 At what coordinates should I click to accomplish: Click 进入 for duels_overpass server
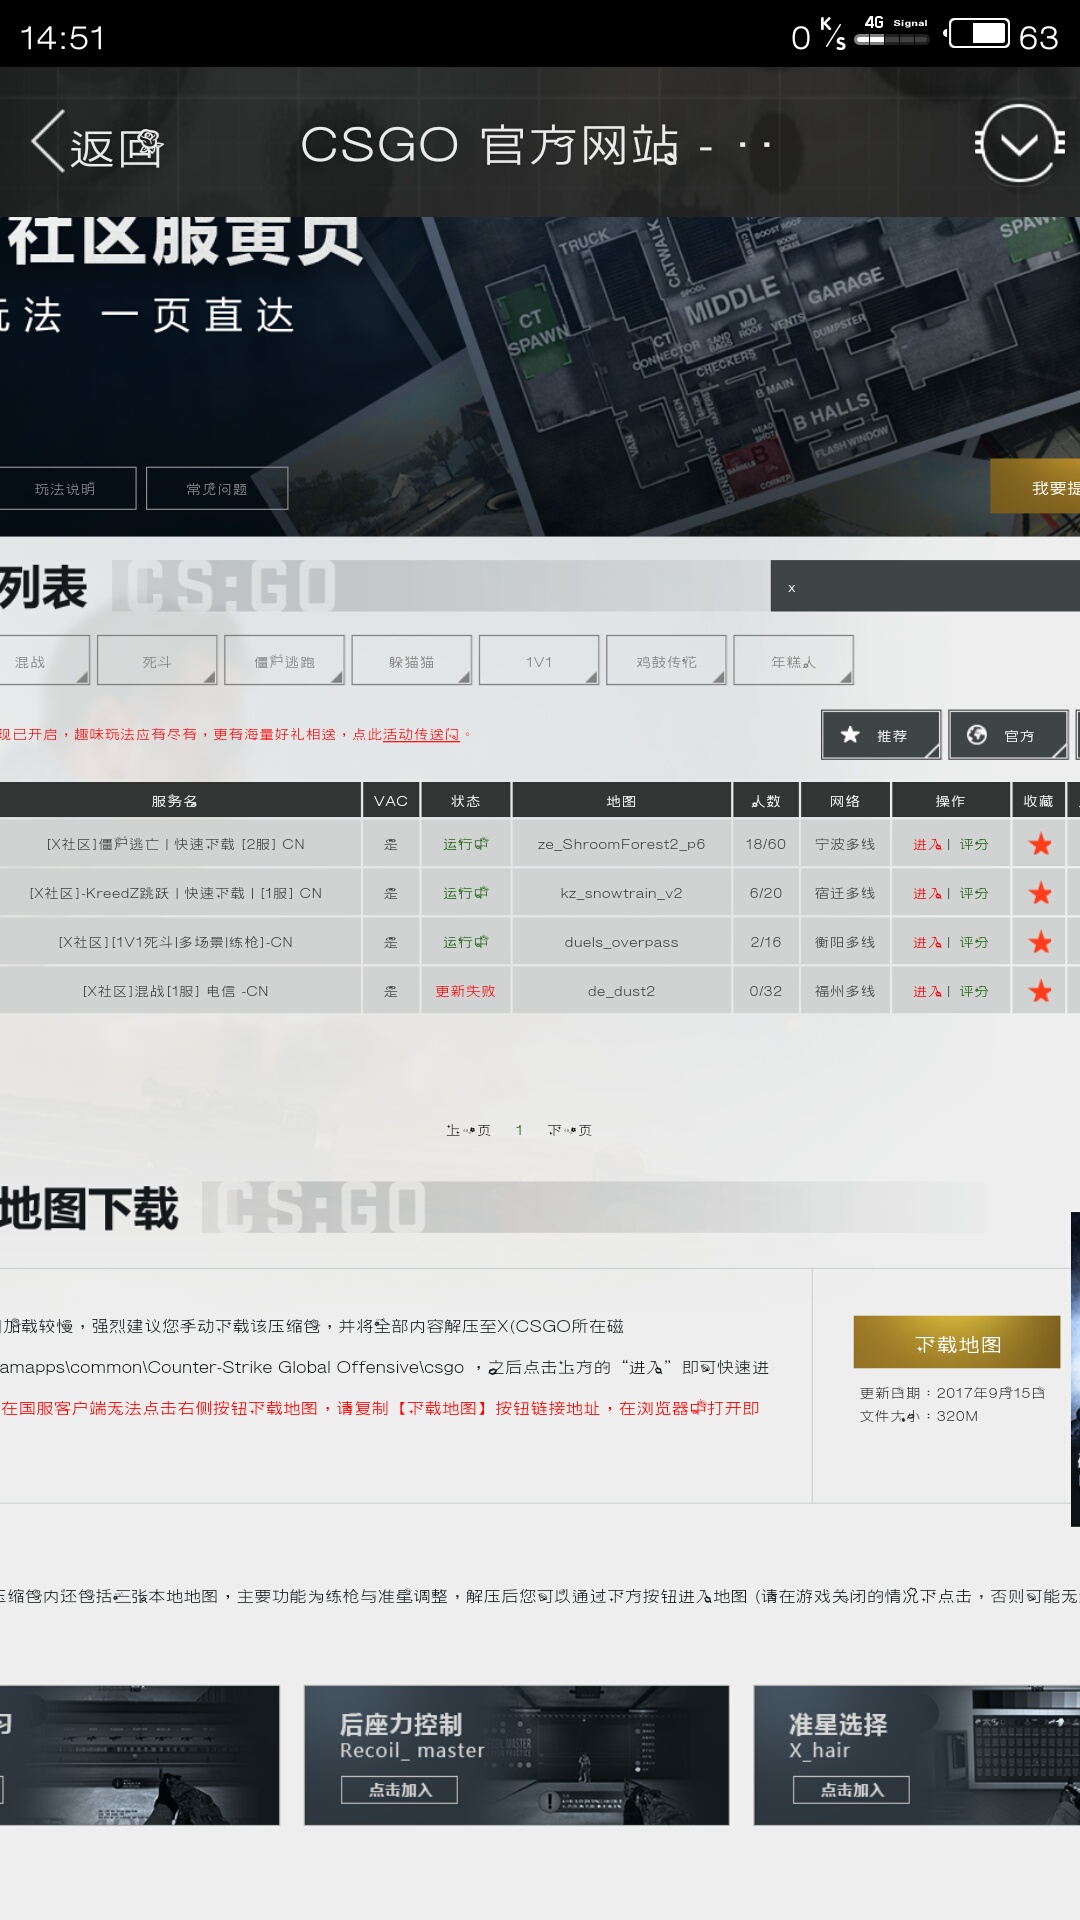pyautogui.click(x=927, y=942)
